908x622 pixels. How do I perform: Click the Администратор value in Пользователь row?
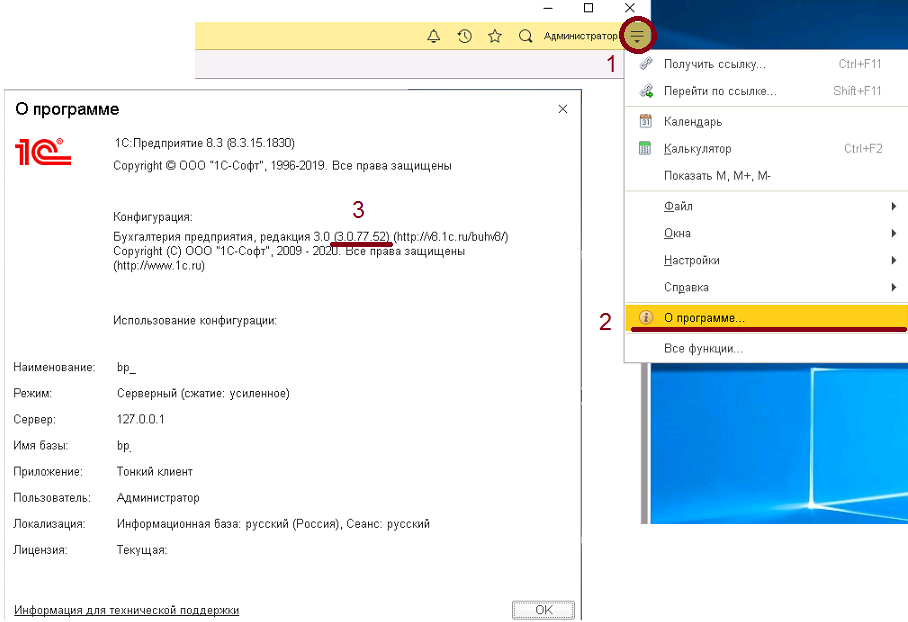point(158,497)
